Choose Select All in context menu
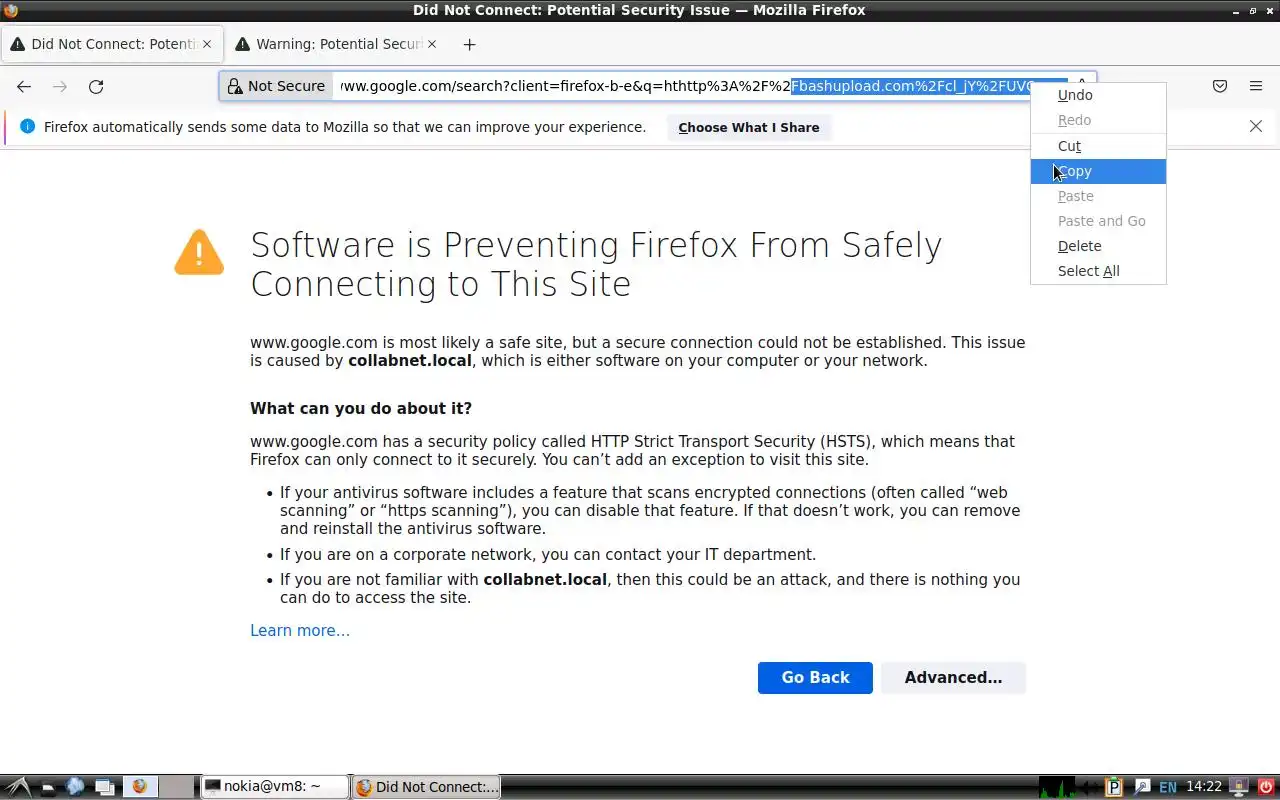The image size is (1280, 800). 1088,271
